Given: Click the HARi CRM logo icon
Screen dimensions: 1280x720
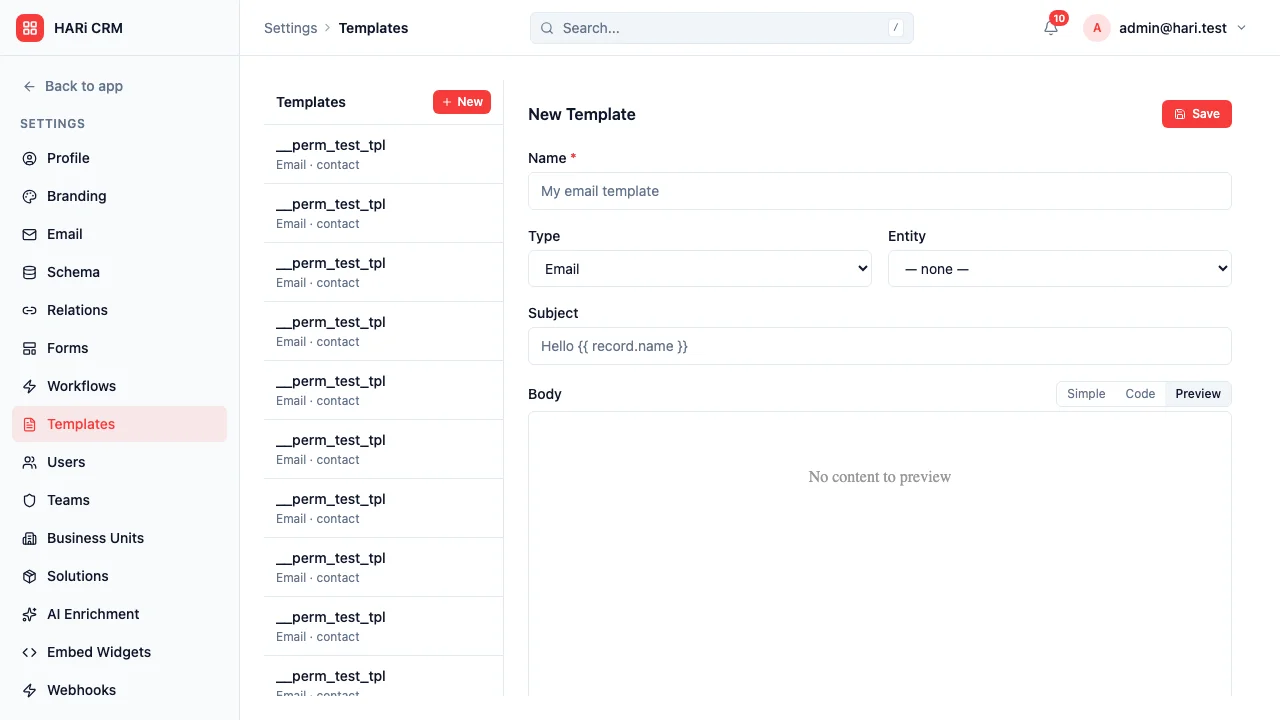Looking at the screenshot, I should point(29,27).
